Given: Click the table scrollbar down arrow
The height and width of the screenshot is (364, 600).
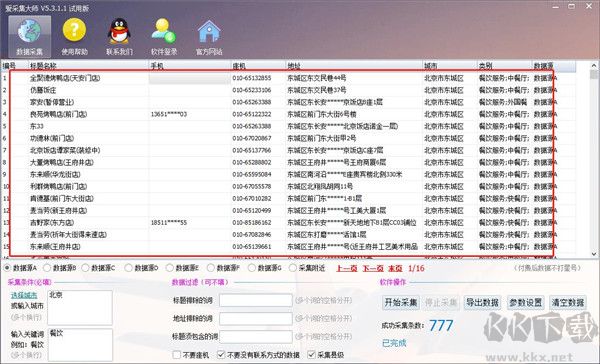Looking at the screenshot, I should pyautogui.click(x=594, y=253).
